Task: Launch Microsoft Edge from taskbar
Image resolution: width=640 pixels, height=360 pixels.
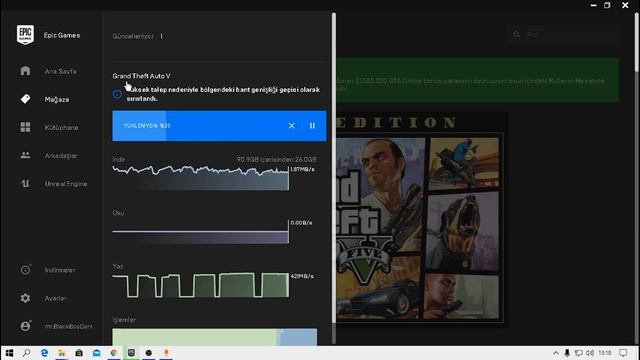Action: [x=44, y=353]
